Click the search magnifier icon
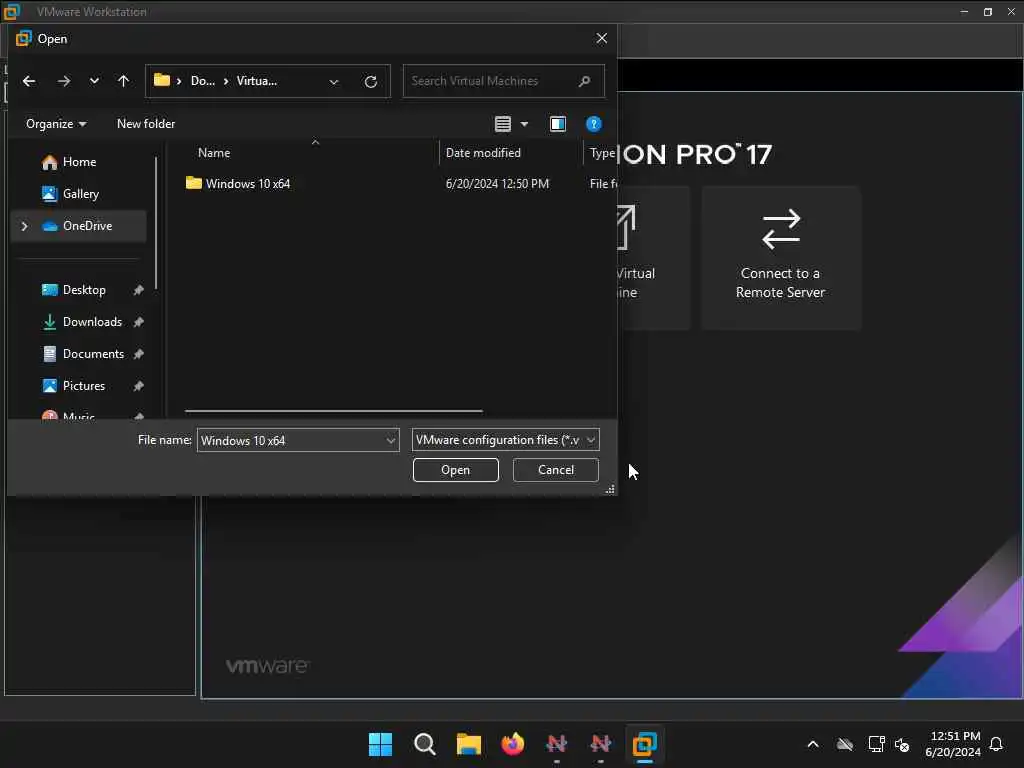Screen dimensions: 1024x768 [584, 81]
